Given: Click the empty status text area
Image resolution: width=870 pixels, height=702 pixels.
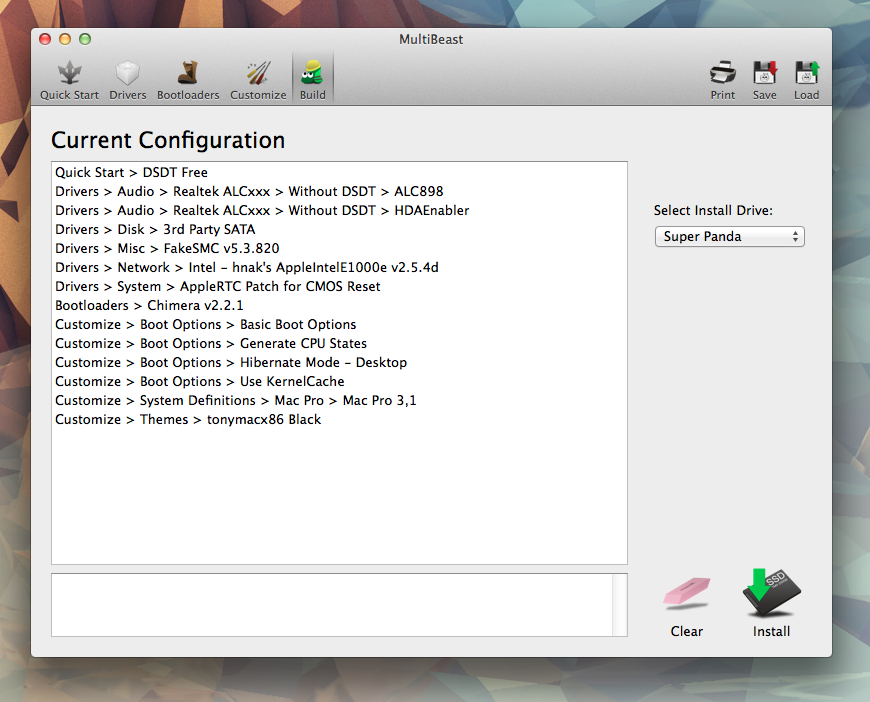Looking at the screenshot, I should [x=339, y=604].
